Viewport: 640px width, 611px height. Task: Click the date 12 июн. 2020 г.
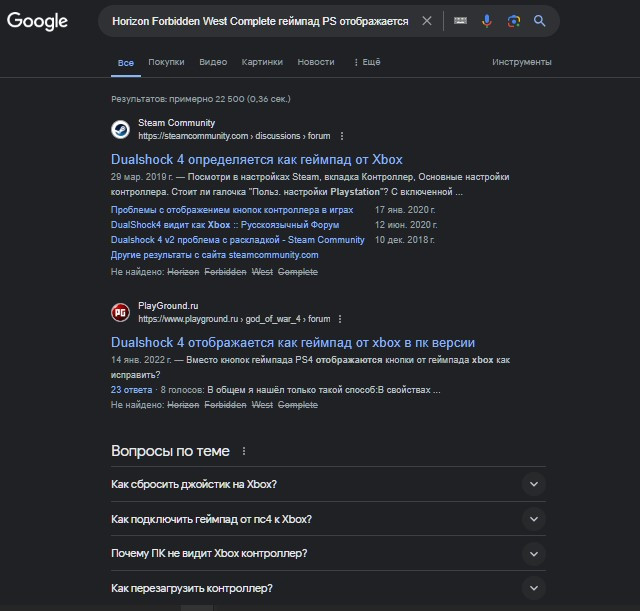pos(406,225)
